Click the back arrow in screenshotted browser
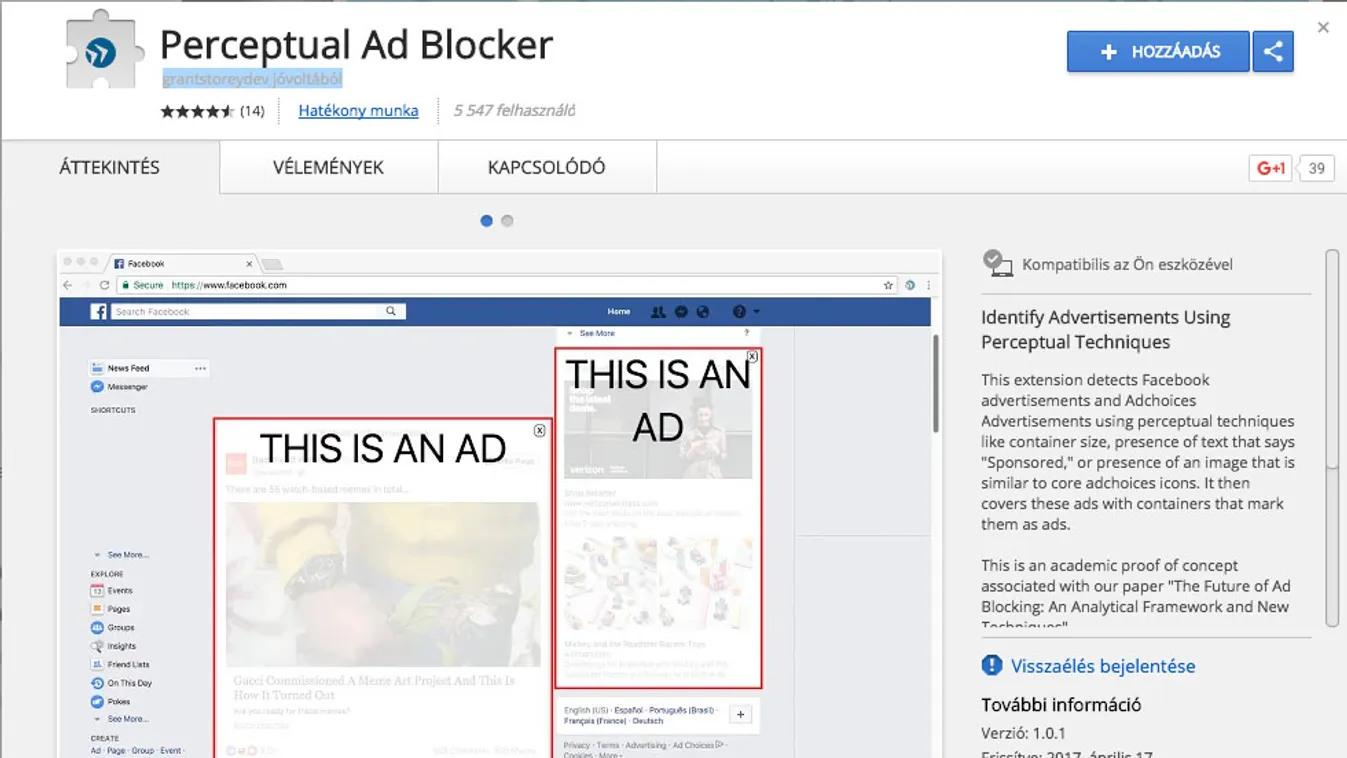 click(68, 285)
